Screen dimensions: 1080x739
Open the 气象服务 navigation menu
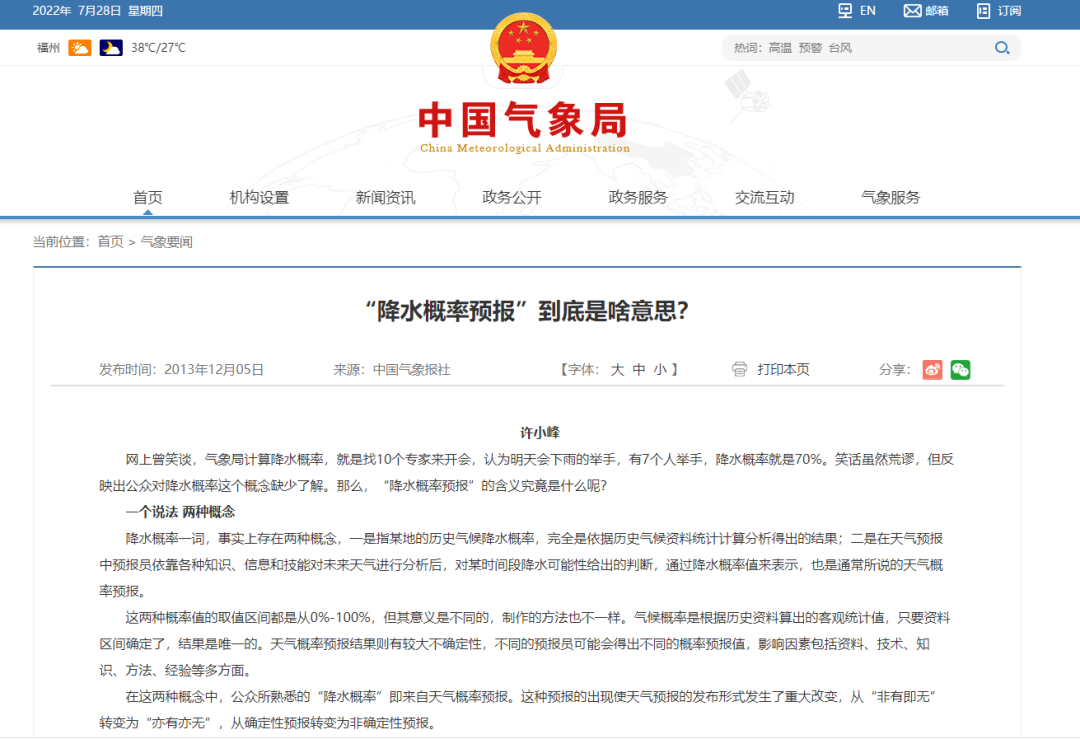click(x=891, y=197)
